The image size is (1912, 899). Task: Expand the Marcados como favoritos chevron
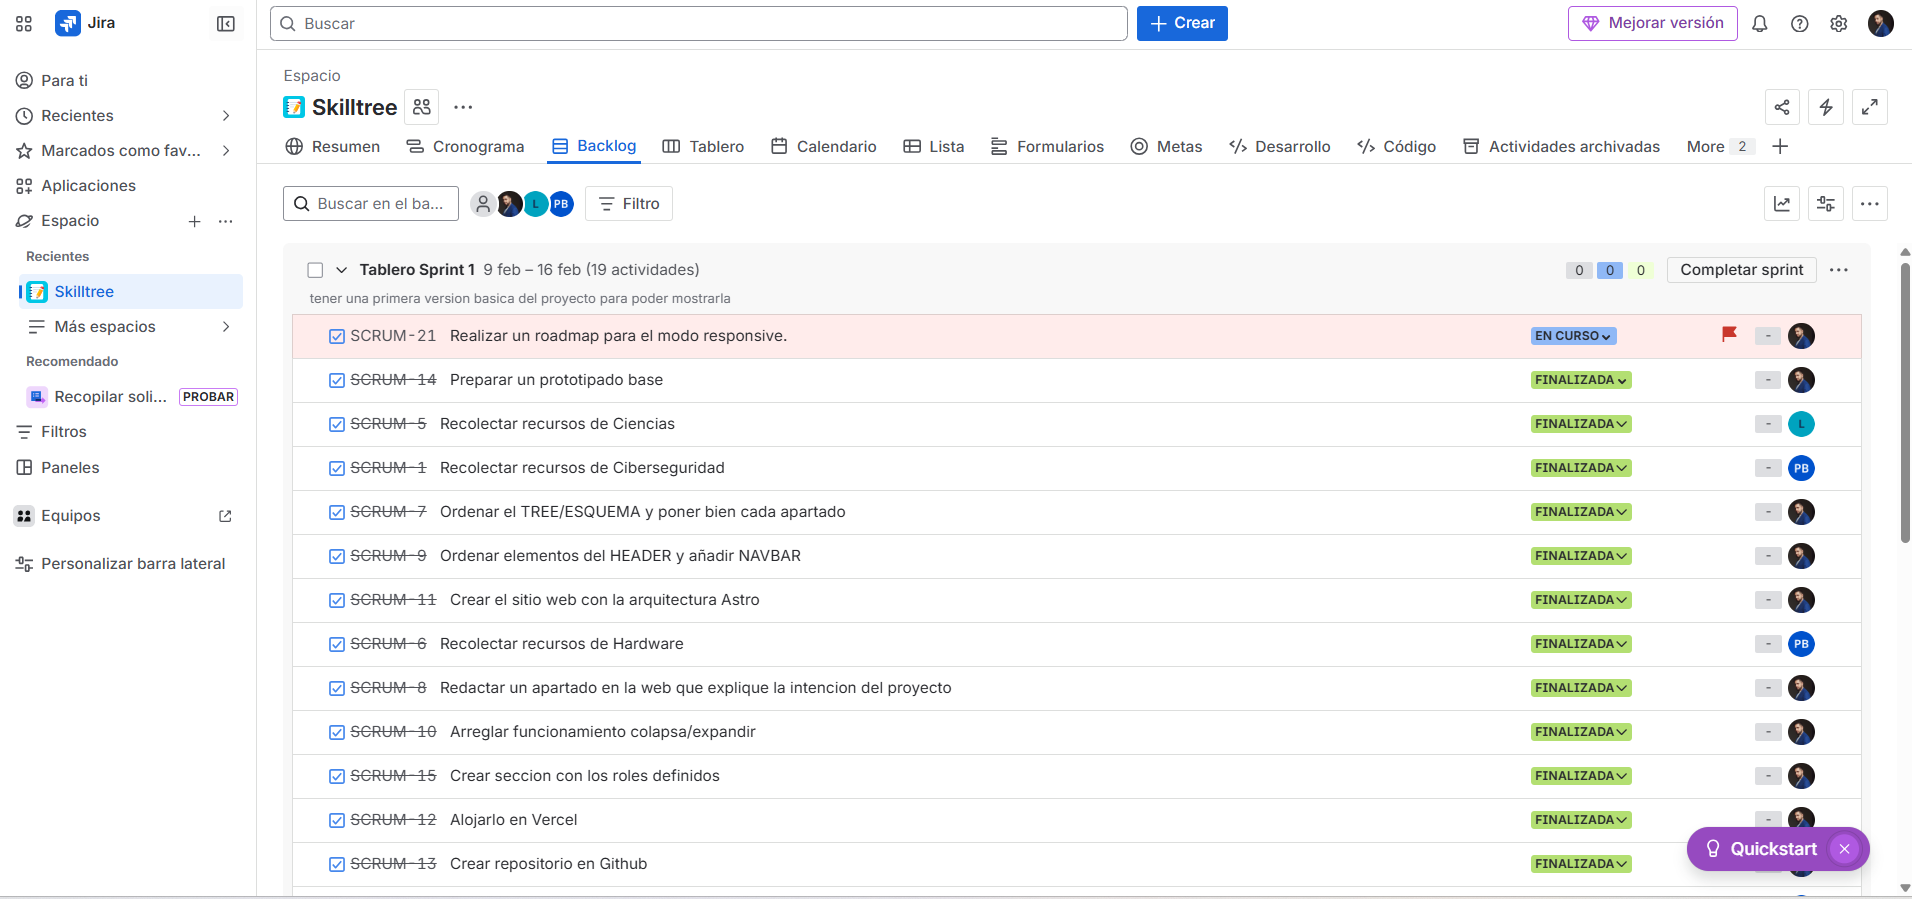pos(226,151)
